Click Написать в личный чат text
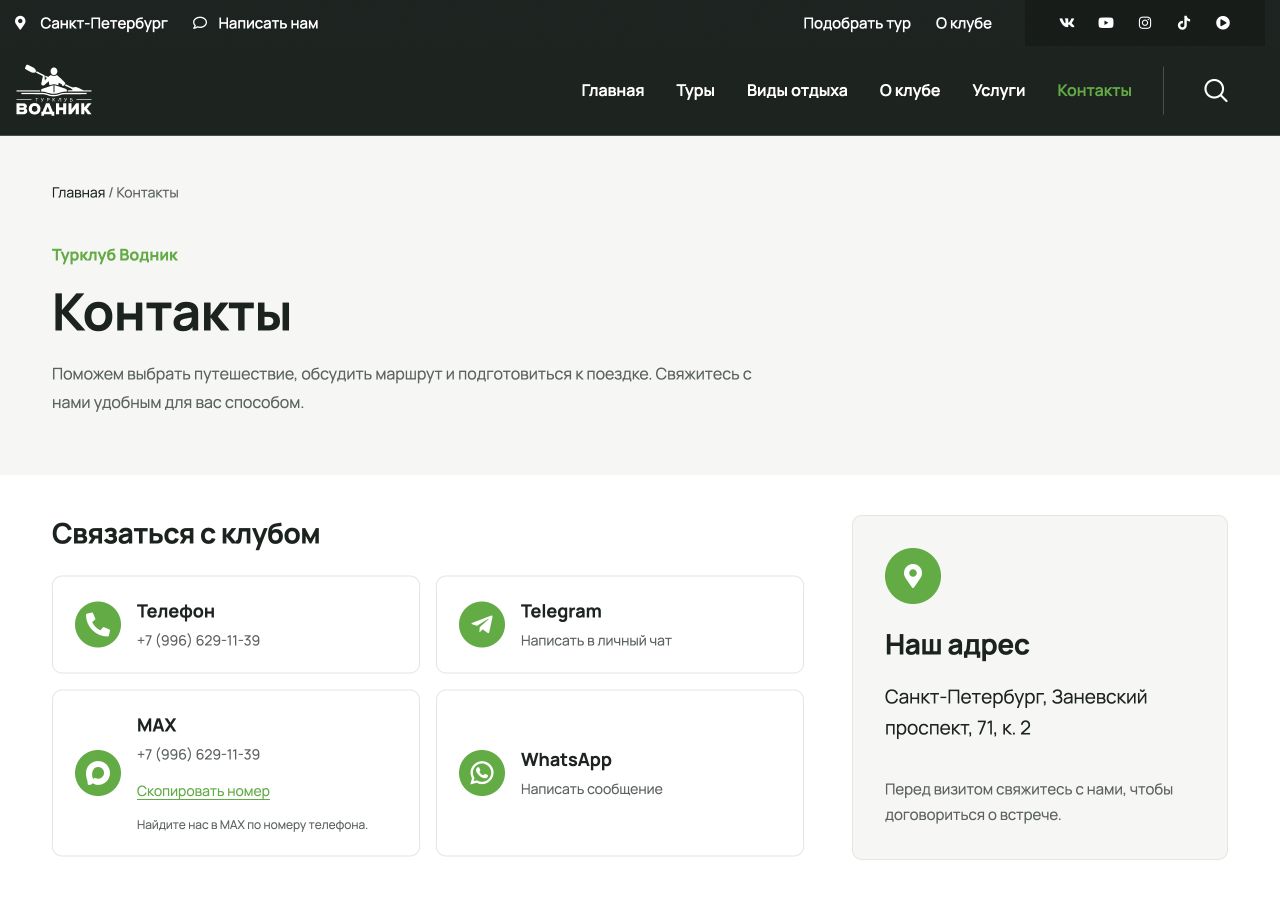Screen dimensions: 1280x900 coord(596,640)
